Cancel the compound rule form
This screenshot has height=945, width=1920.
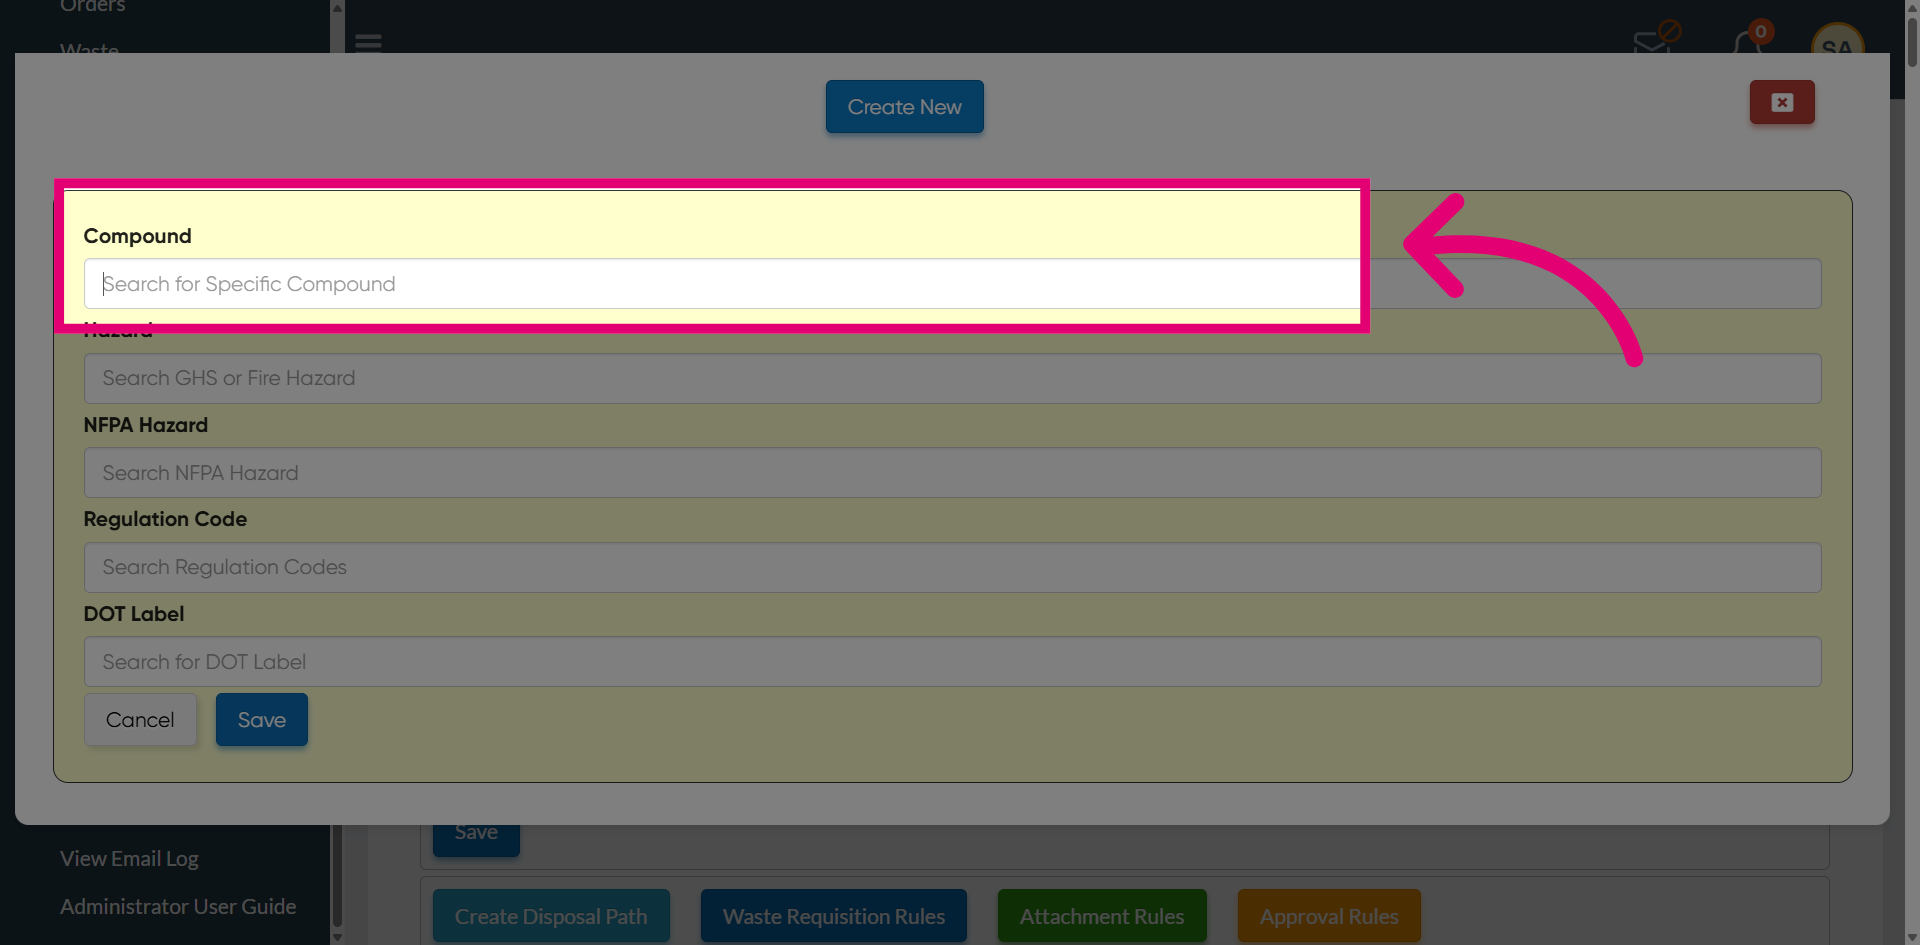click(140, 720)
